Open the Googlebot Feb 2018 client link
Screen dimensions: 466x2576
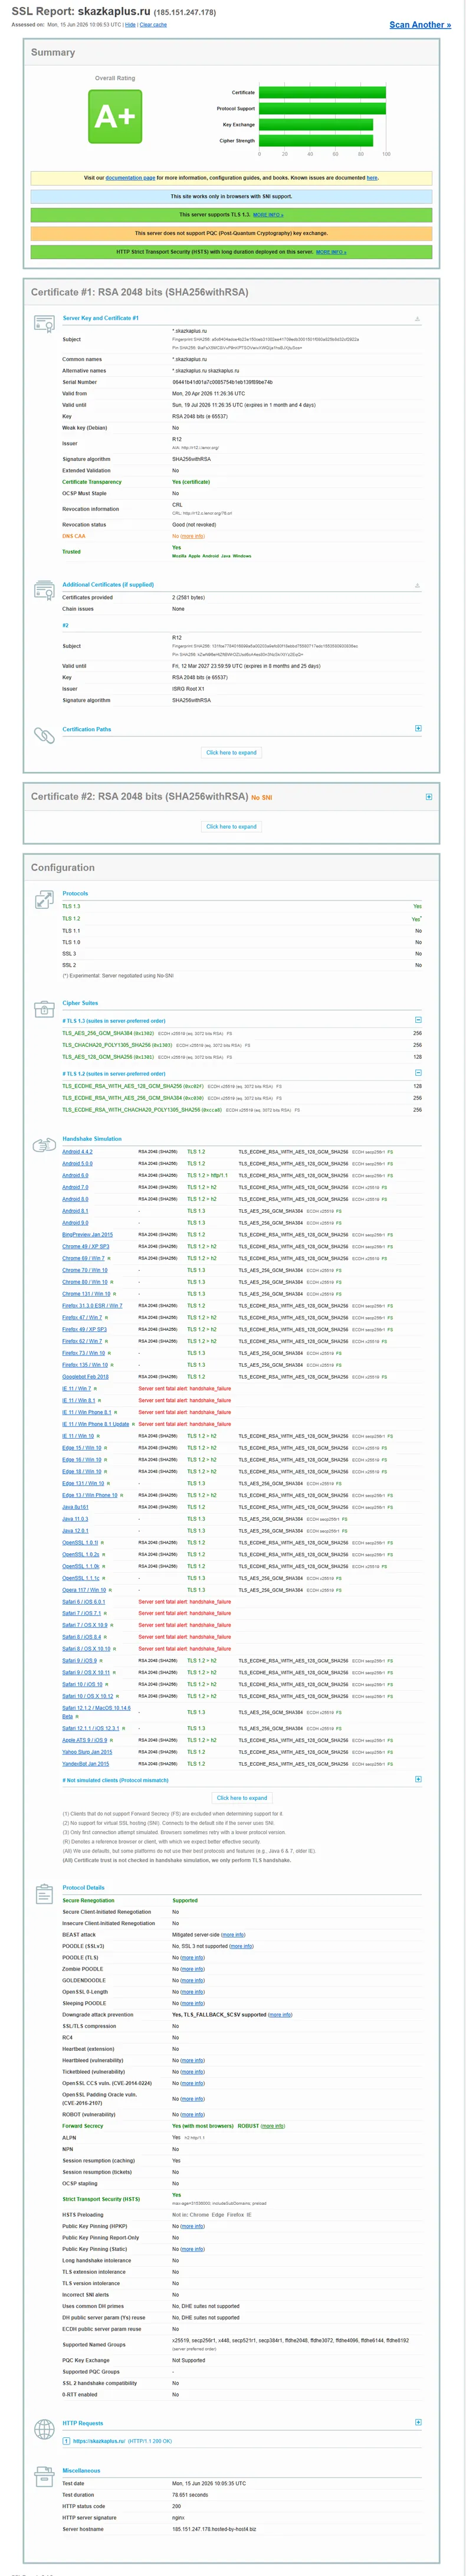pos(85,1377)
